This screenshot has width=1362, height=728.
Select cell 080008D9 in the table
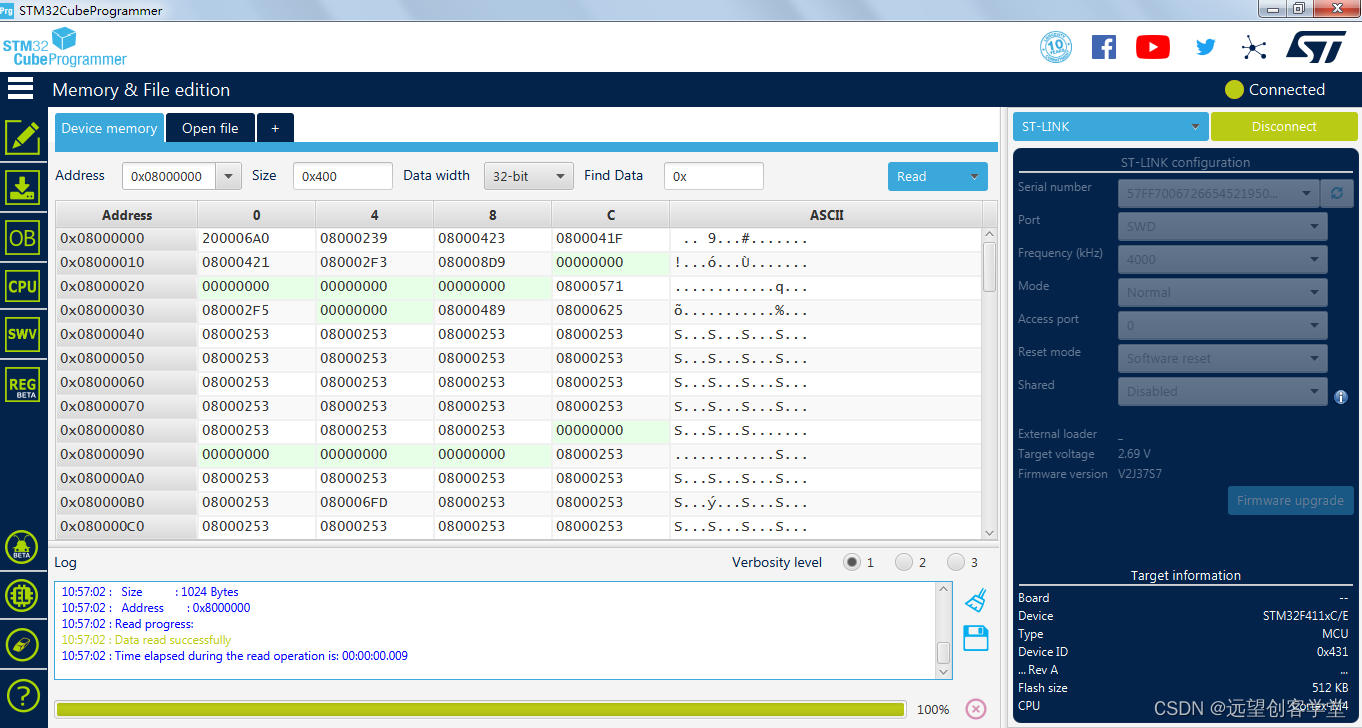[492, 263]
